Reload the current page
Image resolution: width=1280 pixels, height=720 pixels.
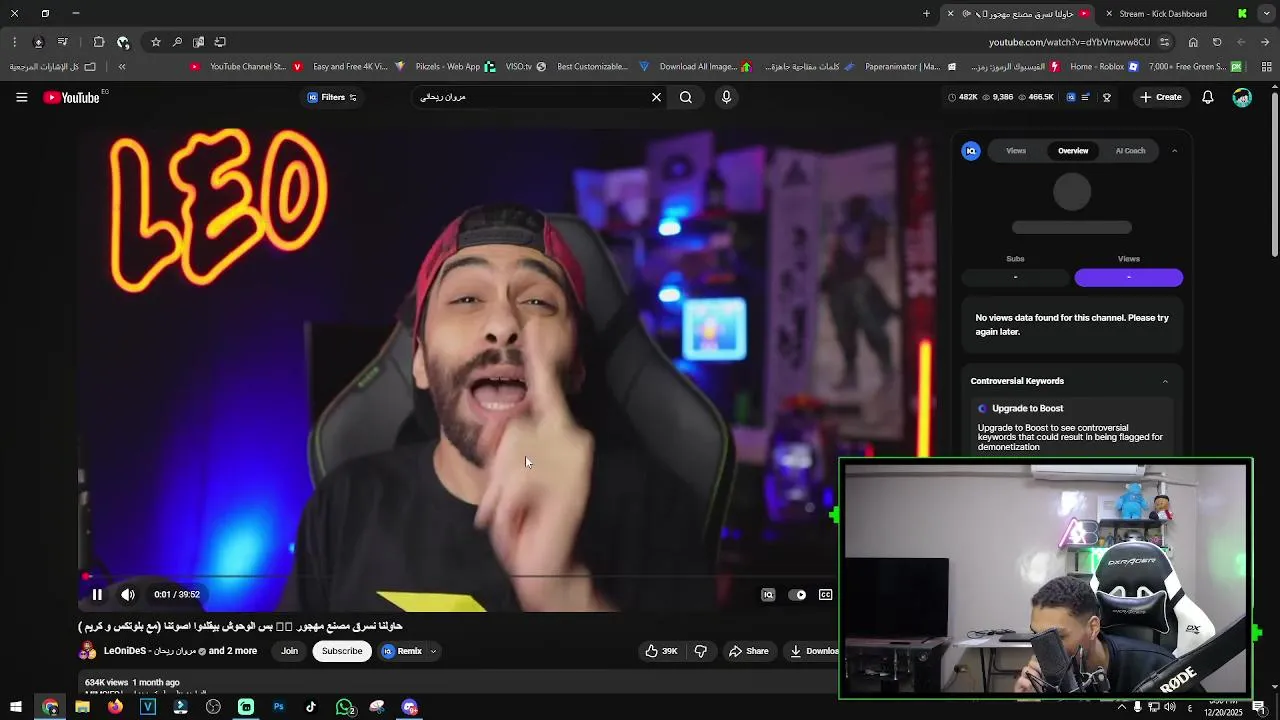(x=1217, y=42)
